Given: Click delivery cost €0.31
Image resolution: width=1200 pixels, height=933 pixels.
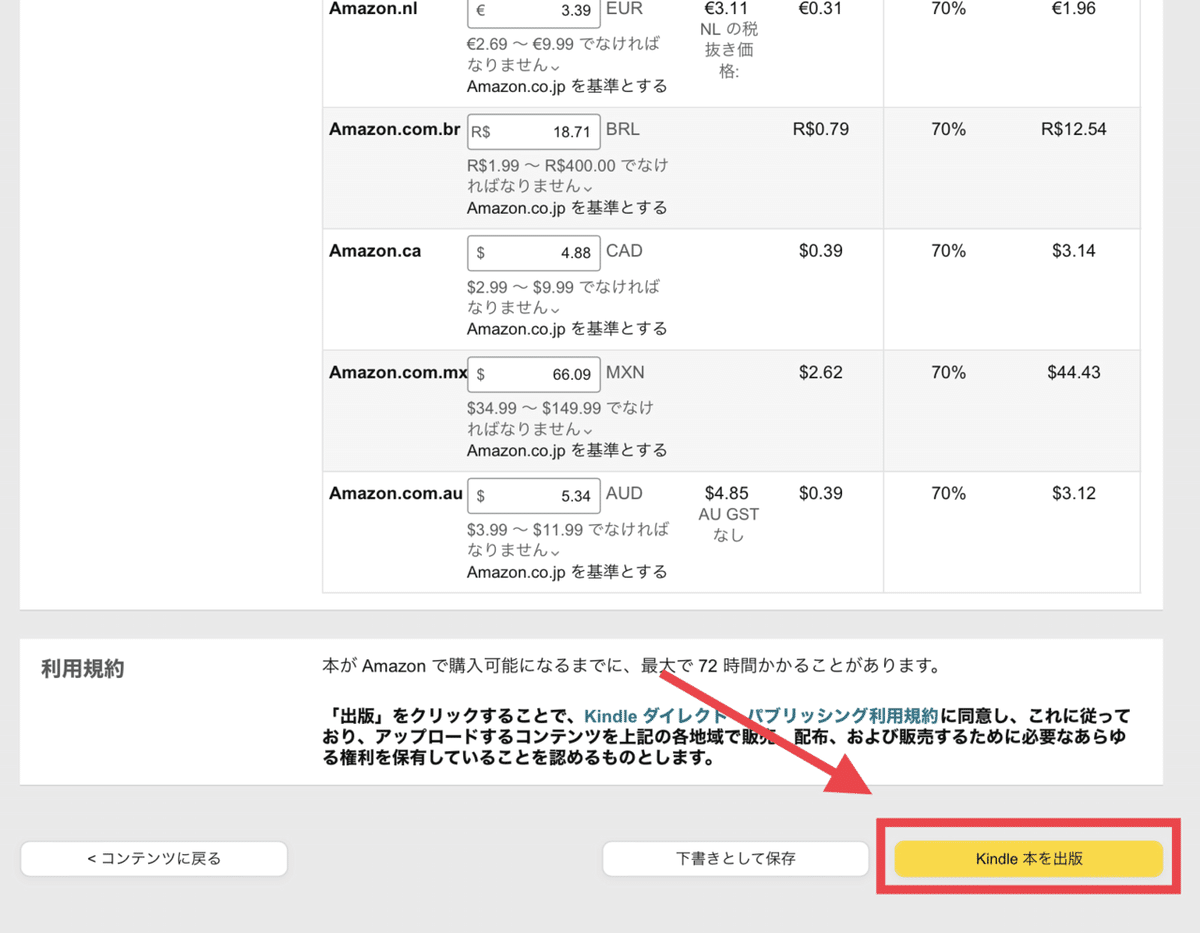Looking at the screenshot, I should (x=820, y=9).
